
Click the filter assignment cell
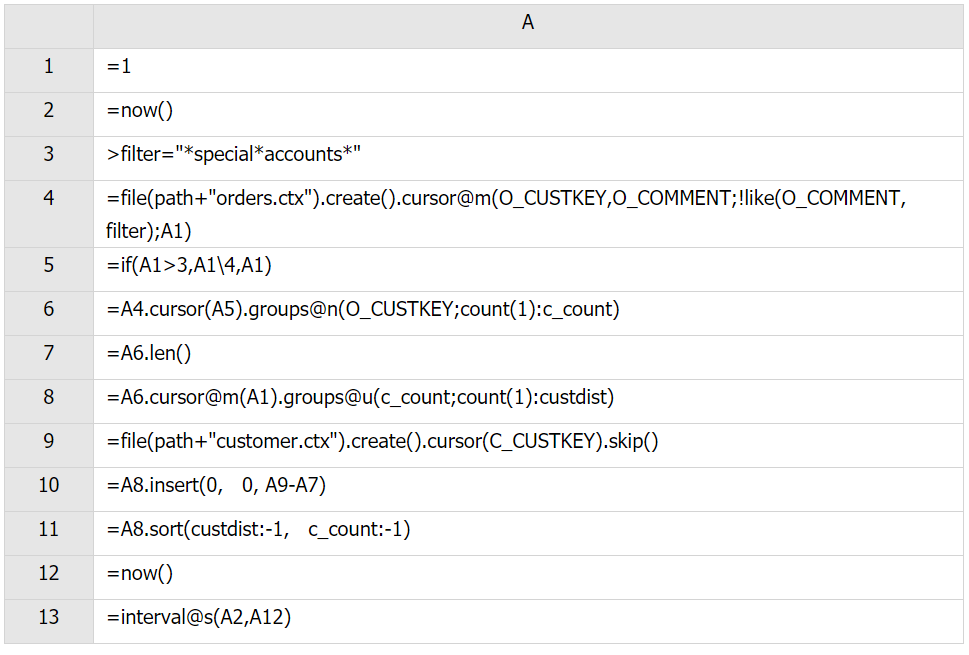(x=528, y=155)
